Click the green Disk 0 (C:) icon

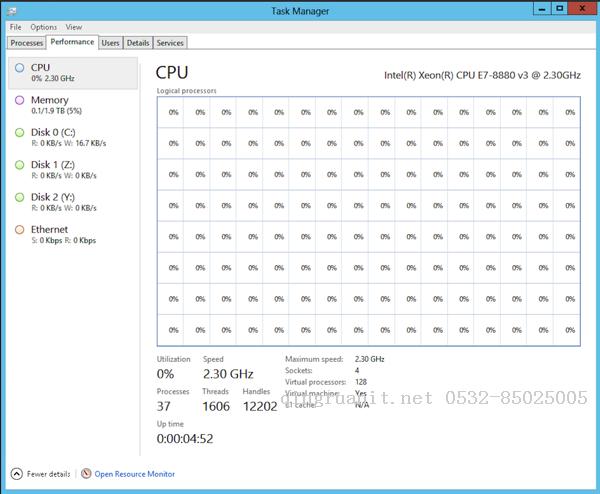point(20,132)
